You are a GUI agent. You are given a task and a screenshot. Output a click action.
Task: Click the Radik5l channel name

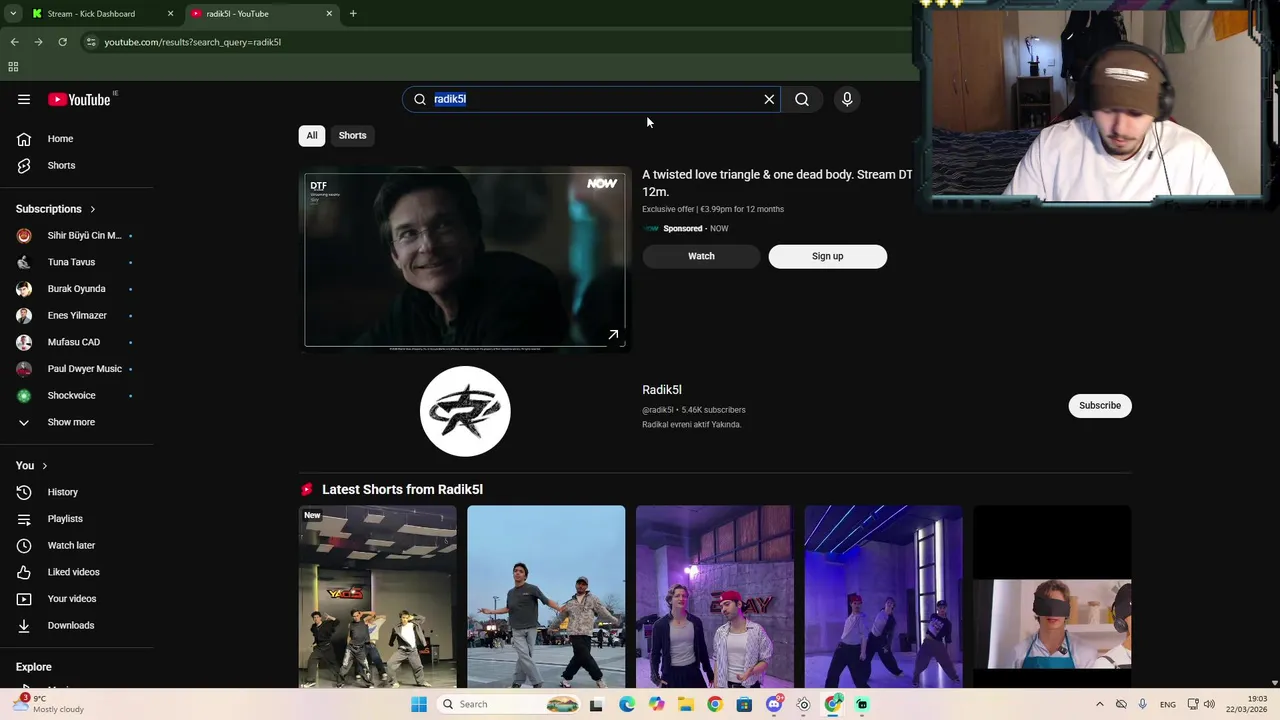[x=662, y=390]
